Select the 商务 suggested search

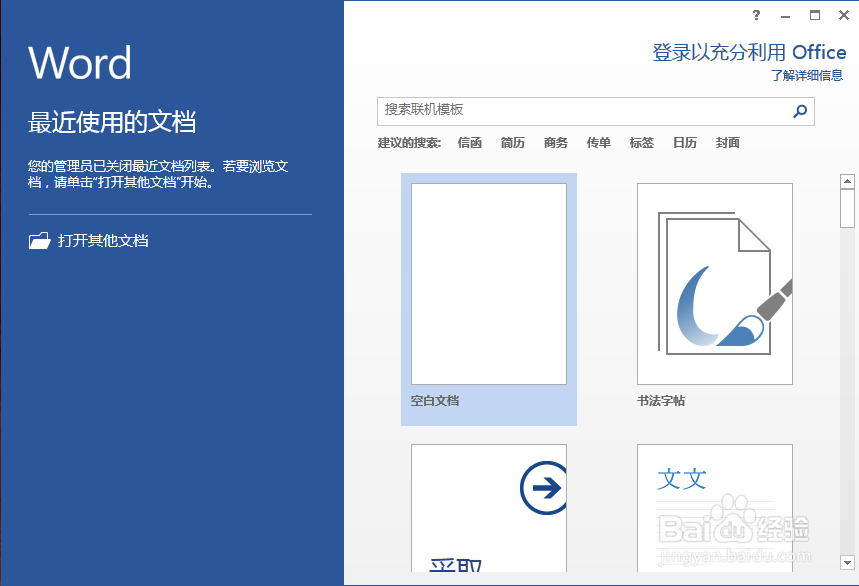coord(555,142)
